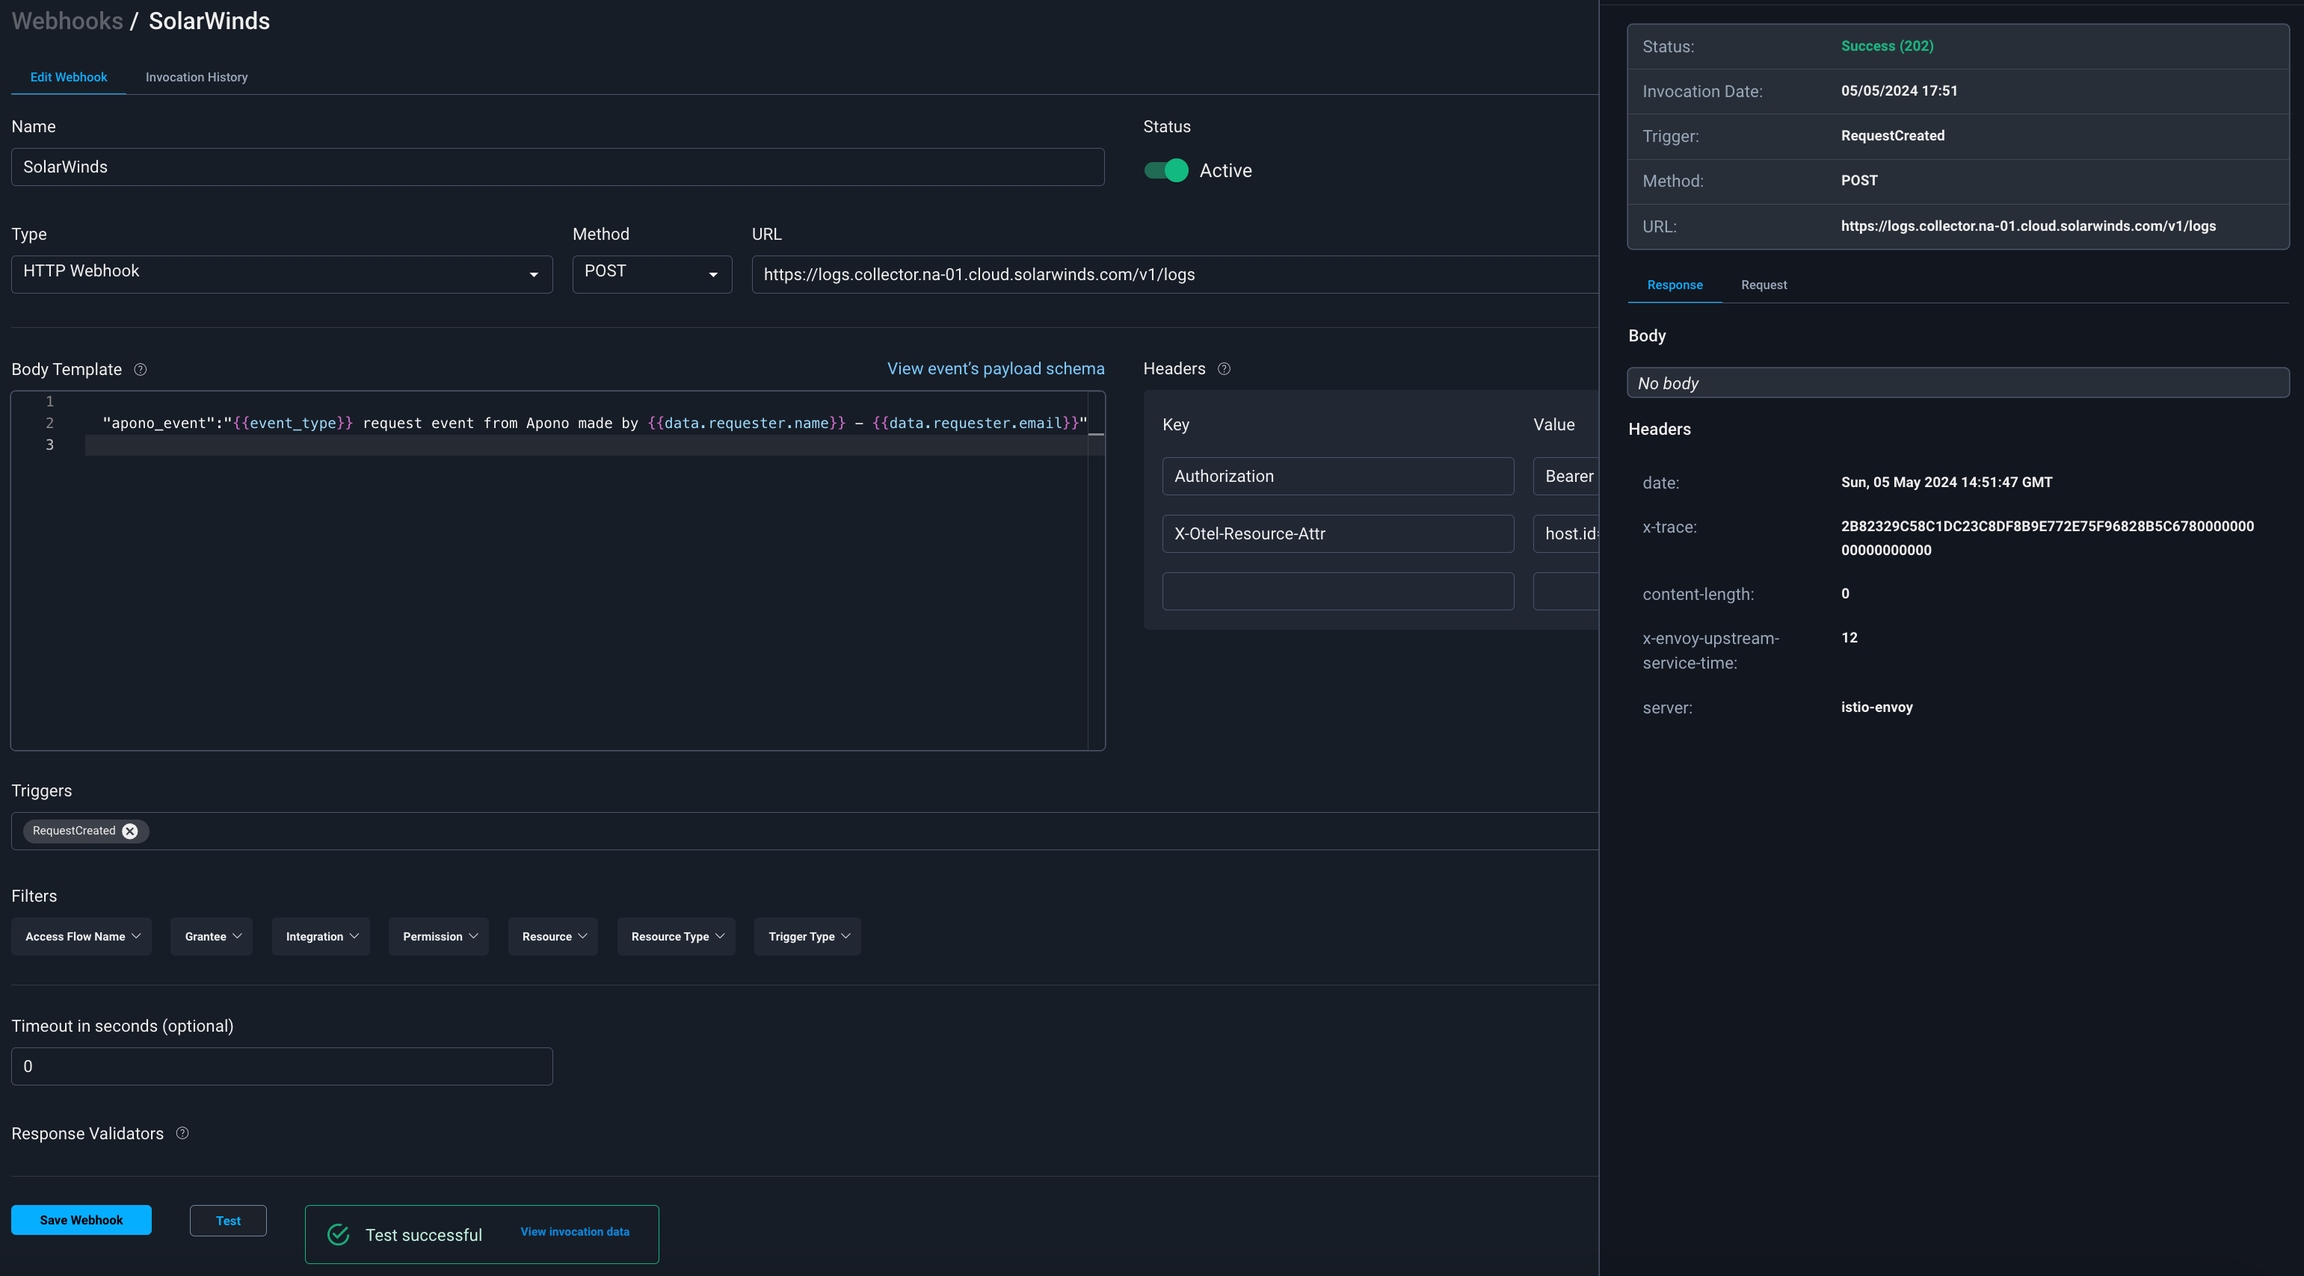The width and height of the screenshot is (2304, 1276).
Task: Toggle the Active status switch
Action: 1166,170
